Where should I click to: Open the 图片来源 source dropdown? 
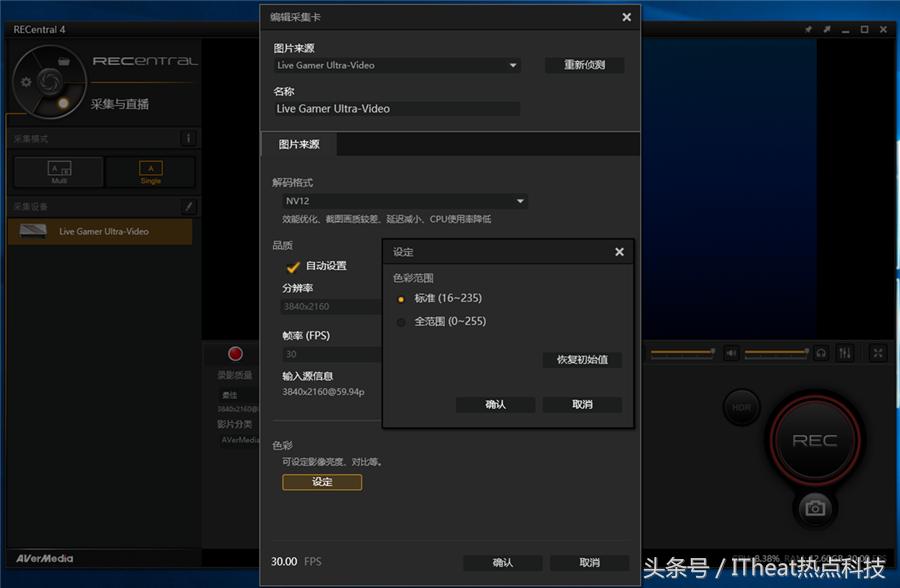pyautogui.click(x=396, y=64)
